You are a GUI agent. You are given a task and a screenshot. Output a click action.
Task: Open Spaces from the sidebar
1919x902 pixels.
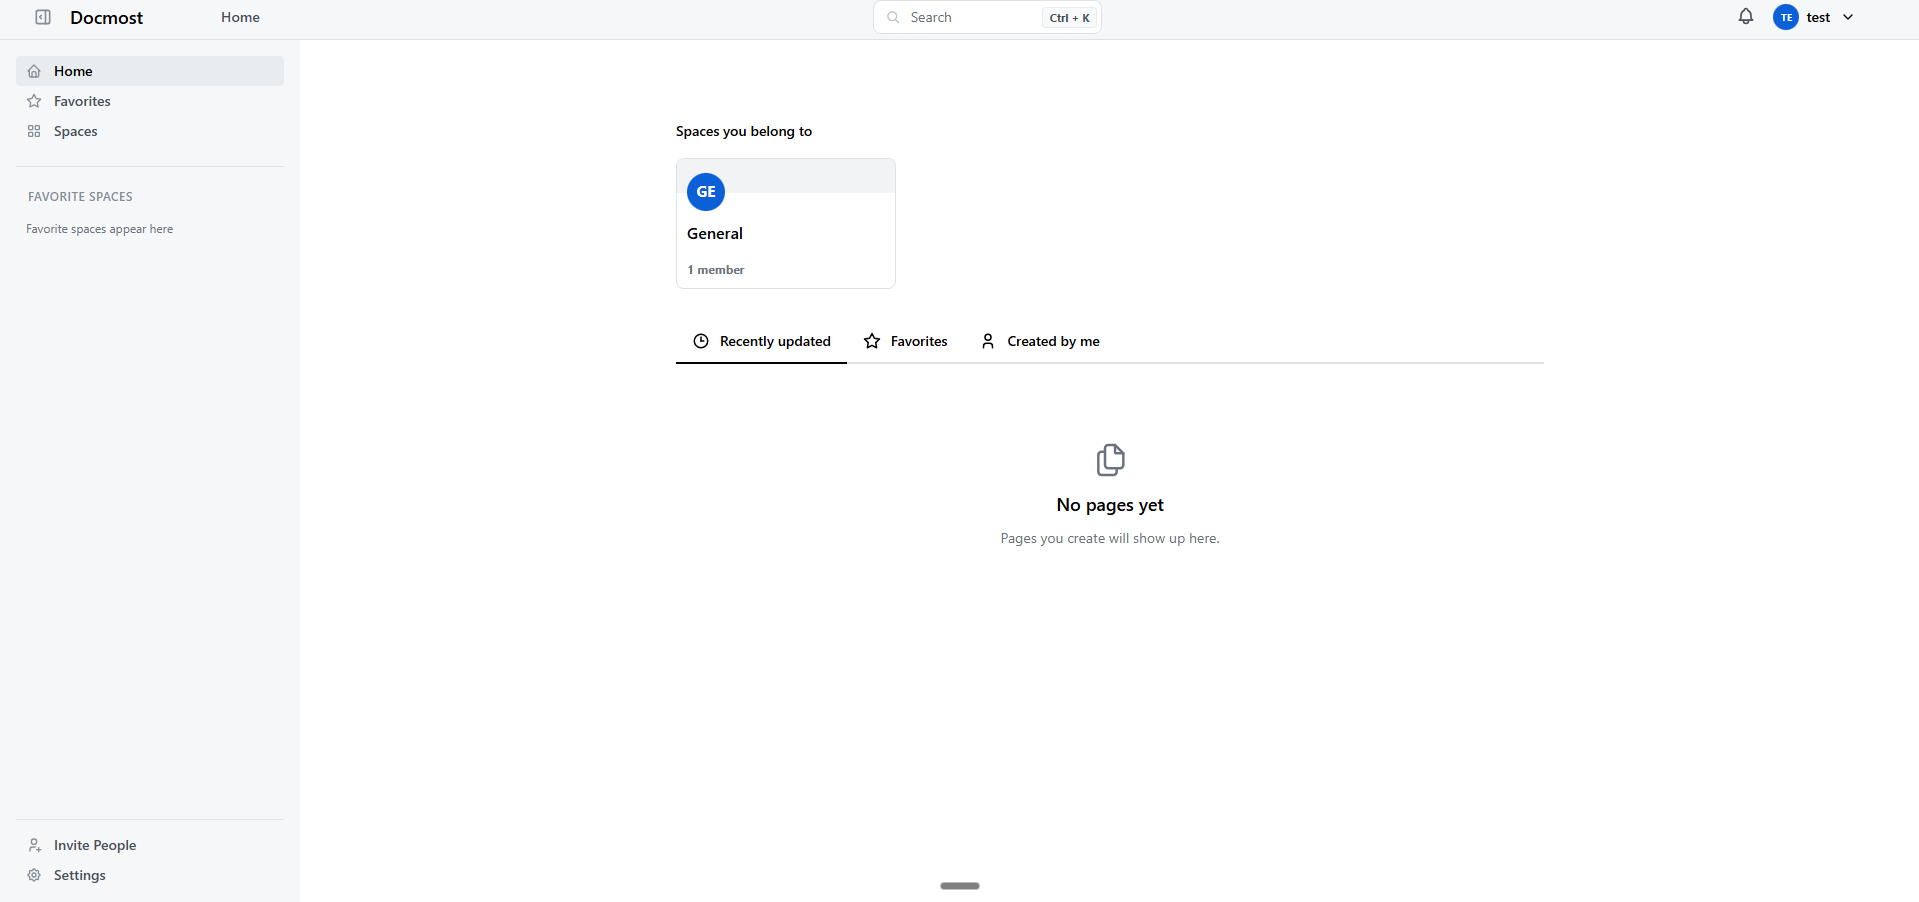[76, 131]
